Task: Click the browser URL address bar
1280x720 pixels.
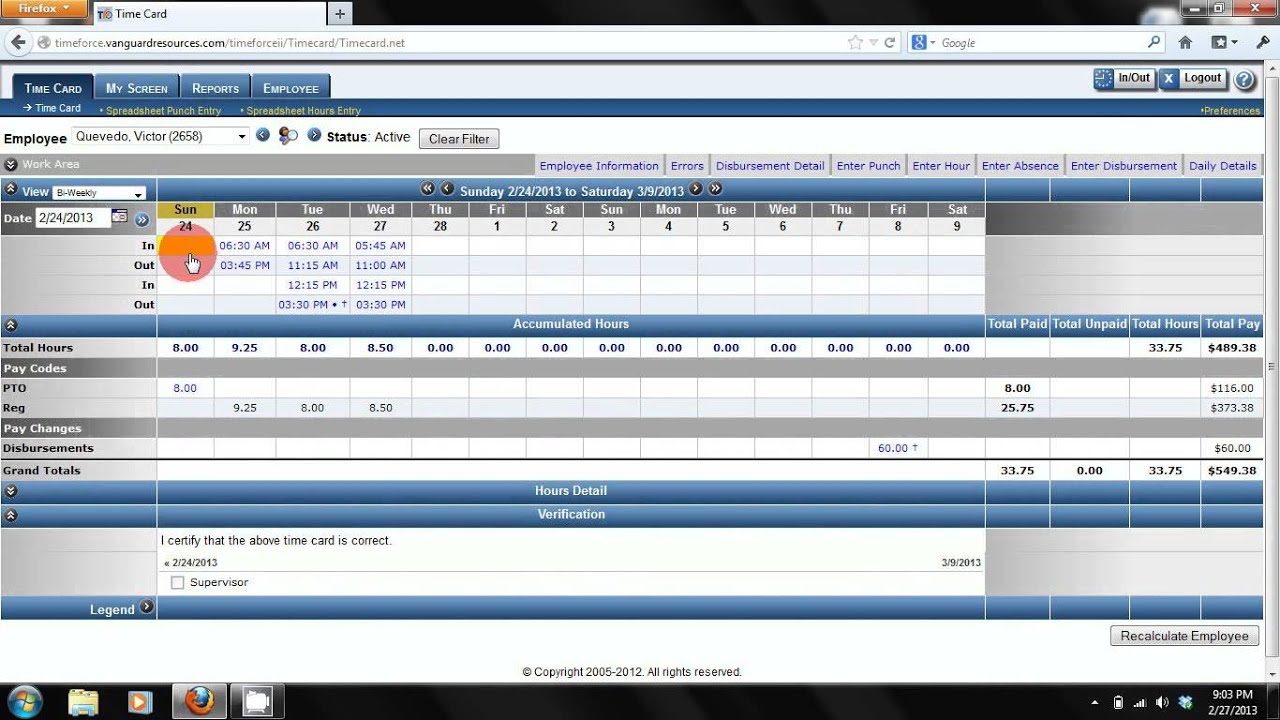Action: (440, 43)
